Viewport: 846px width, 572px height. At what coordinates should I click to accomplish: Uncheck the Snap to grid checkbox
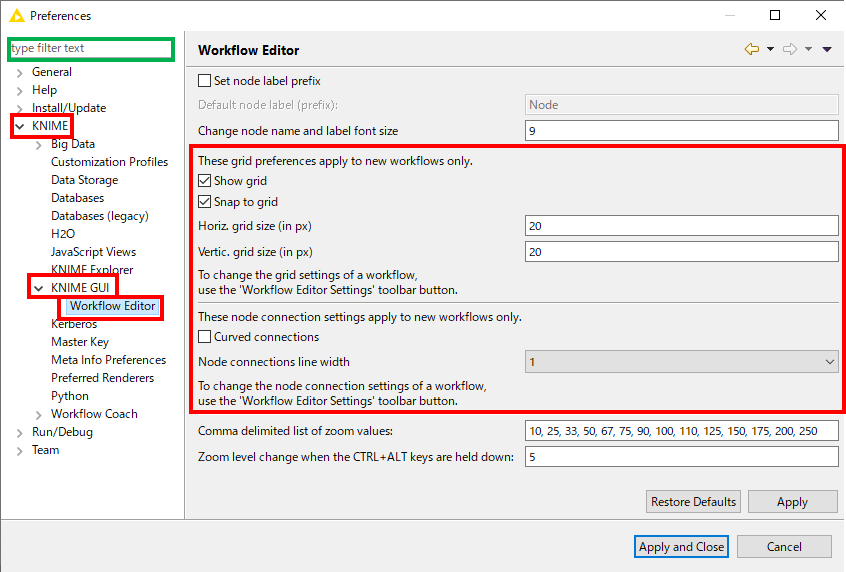click(x=204, y=201)
